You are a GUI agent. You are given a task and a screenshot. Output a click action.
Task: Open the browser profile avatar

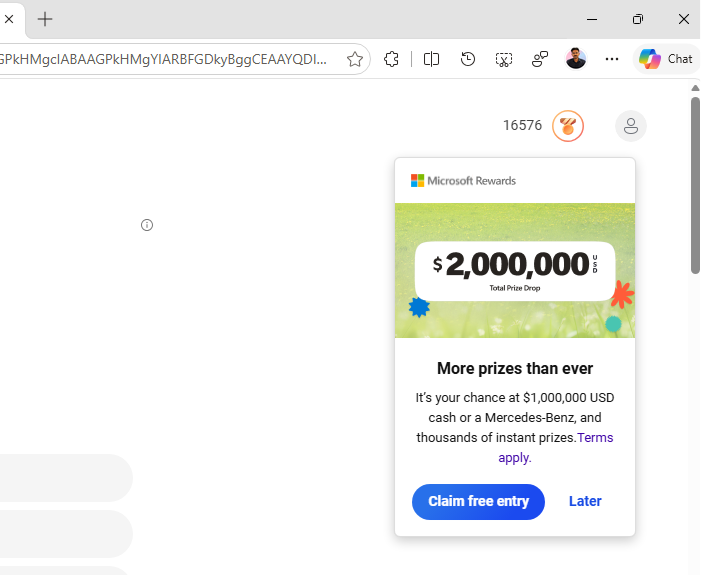tap(576, 59)
